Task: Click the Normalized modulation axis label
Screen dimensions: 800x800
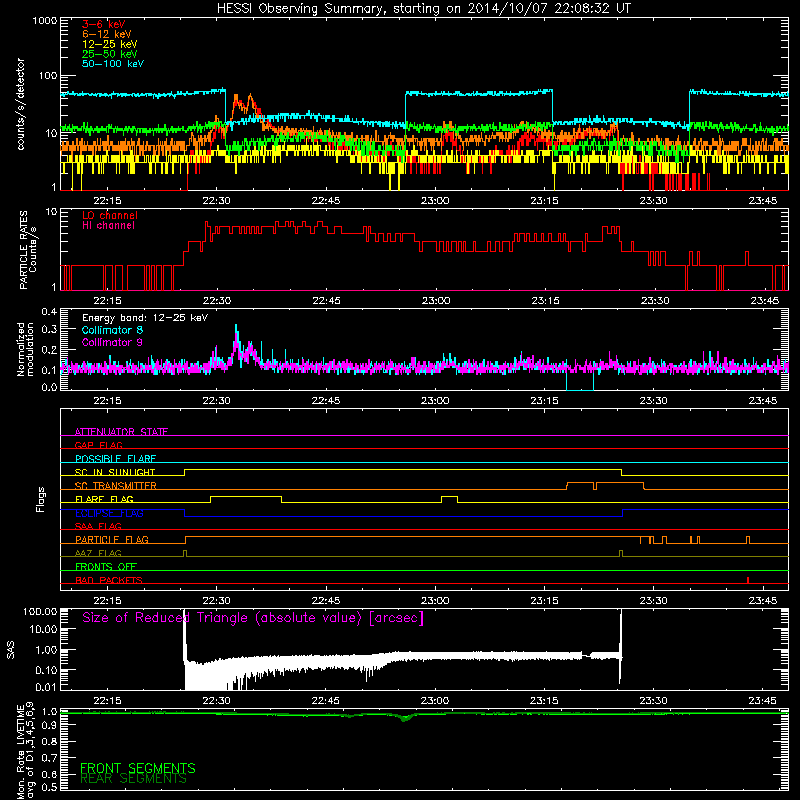Action: [x=25, y=349]
